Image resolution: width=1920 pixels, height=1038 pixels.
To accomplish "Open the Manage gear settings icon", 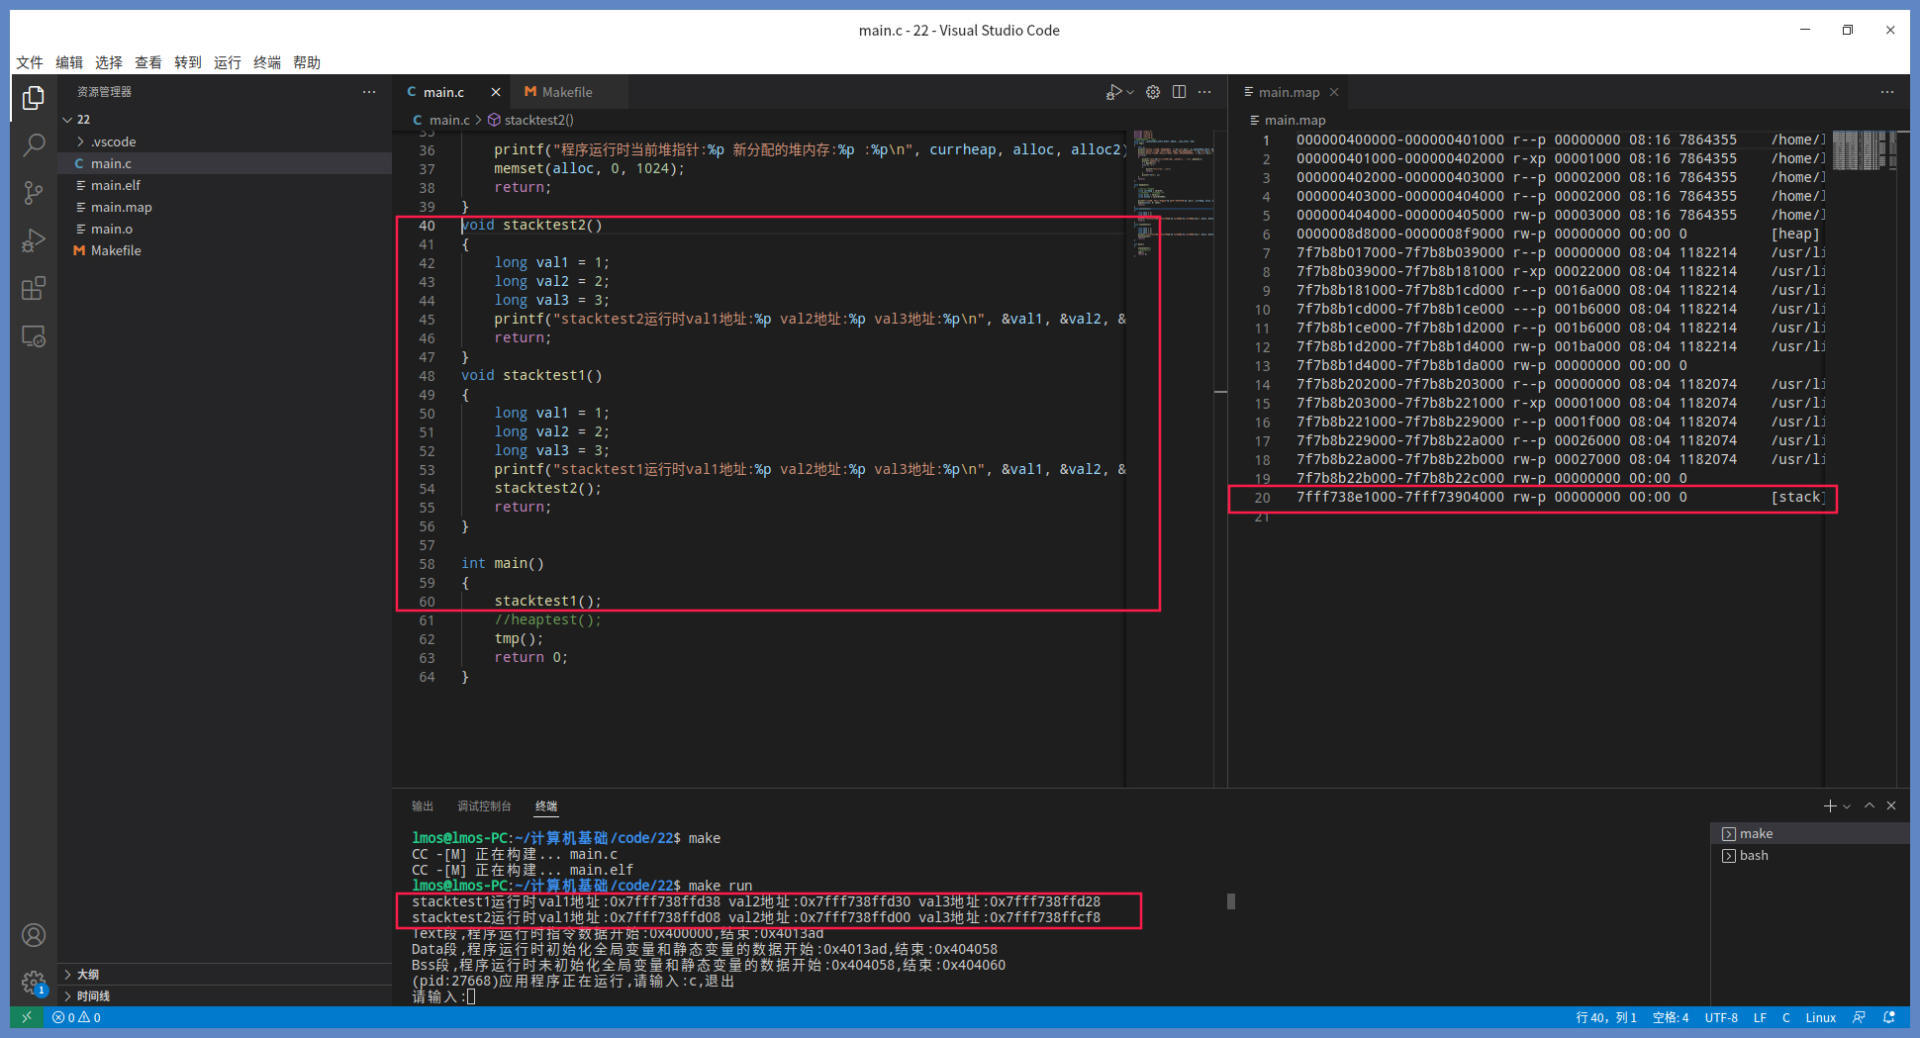I will [x=33, y=981].
